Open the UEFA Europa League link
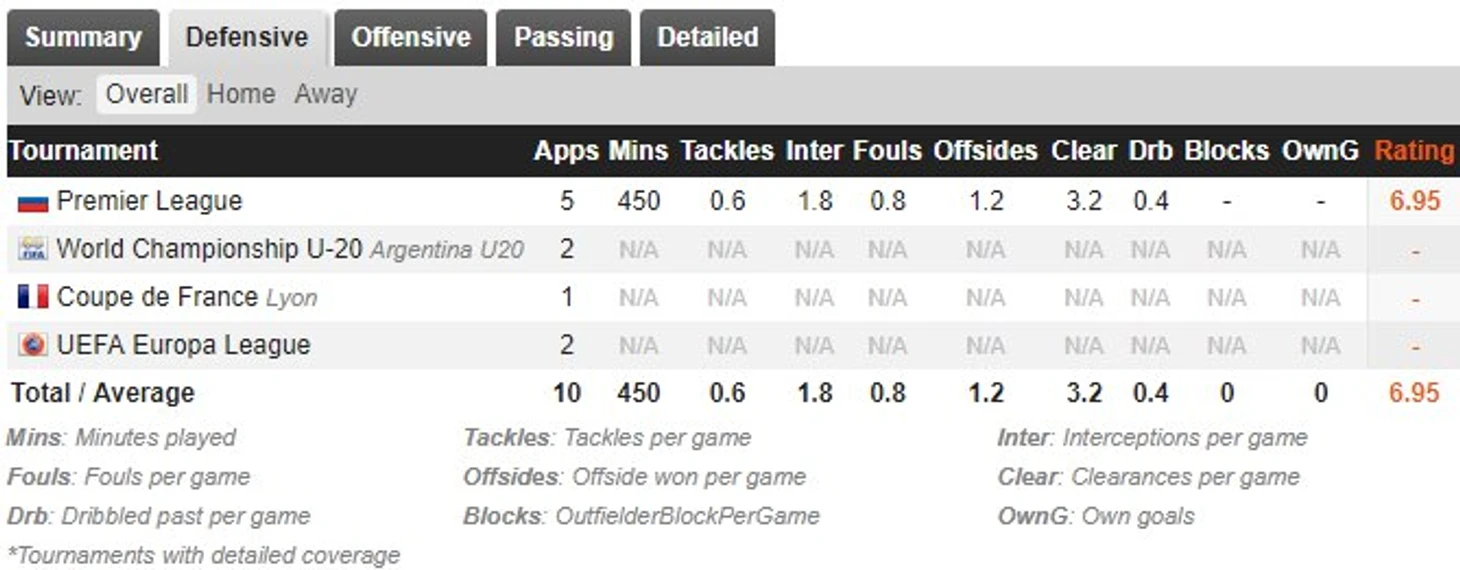The width and height of the screenshot is (1460, 570). [184, 345]
